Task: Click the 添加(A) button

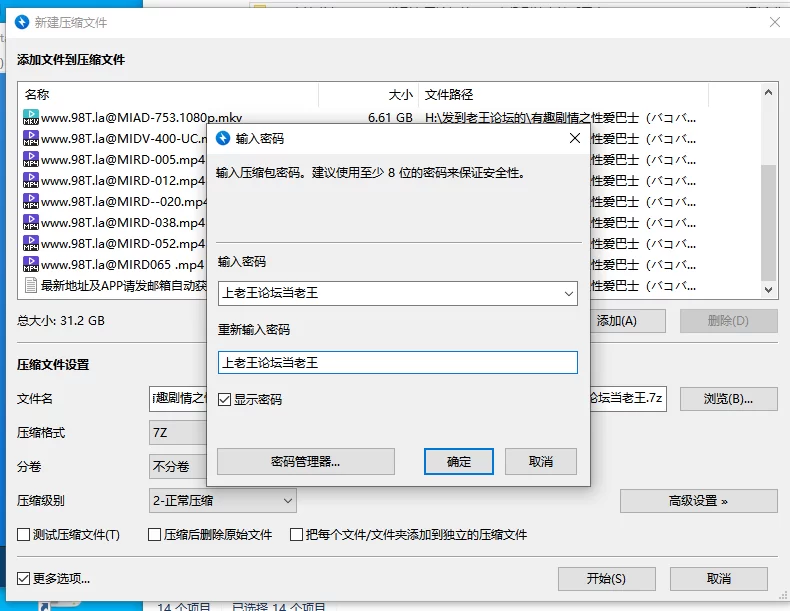Action: [x=628, y=321]
